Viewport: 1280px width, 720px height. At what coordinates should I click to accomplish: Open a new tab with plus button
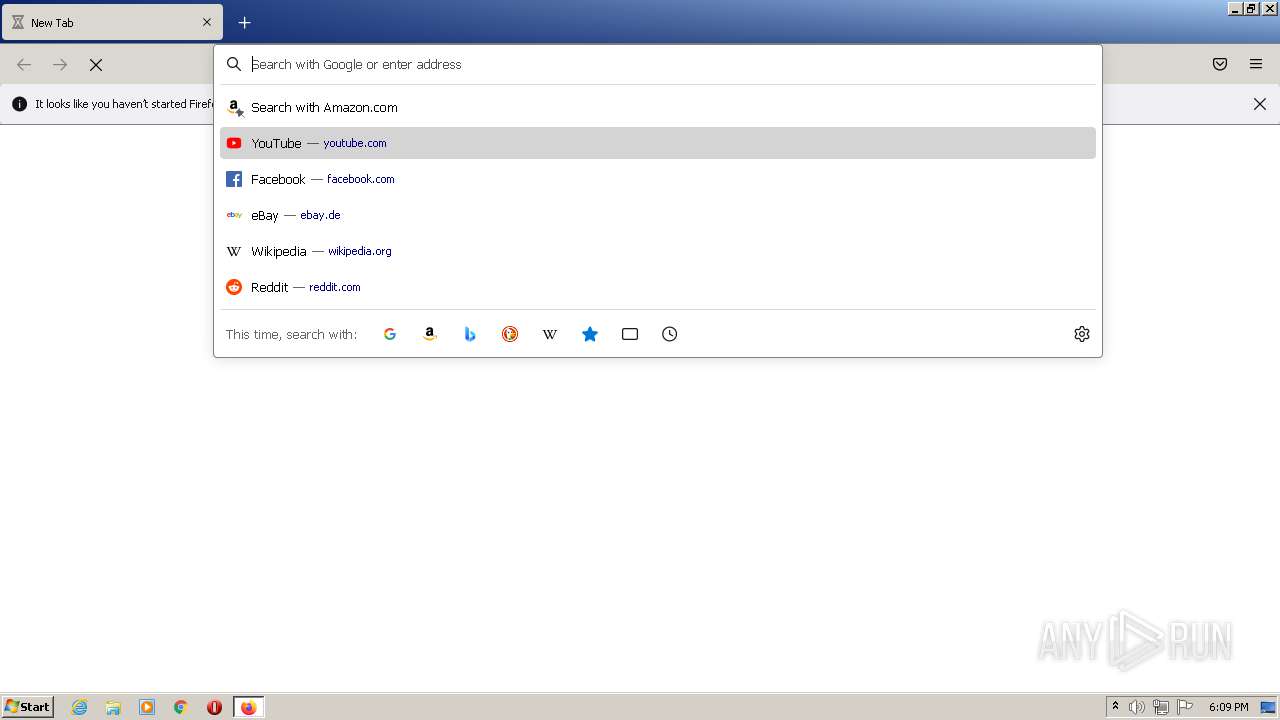(244, 22)
